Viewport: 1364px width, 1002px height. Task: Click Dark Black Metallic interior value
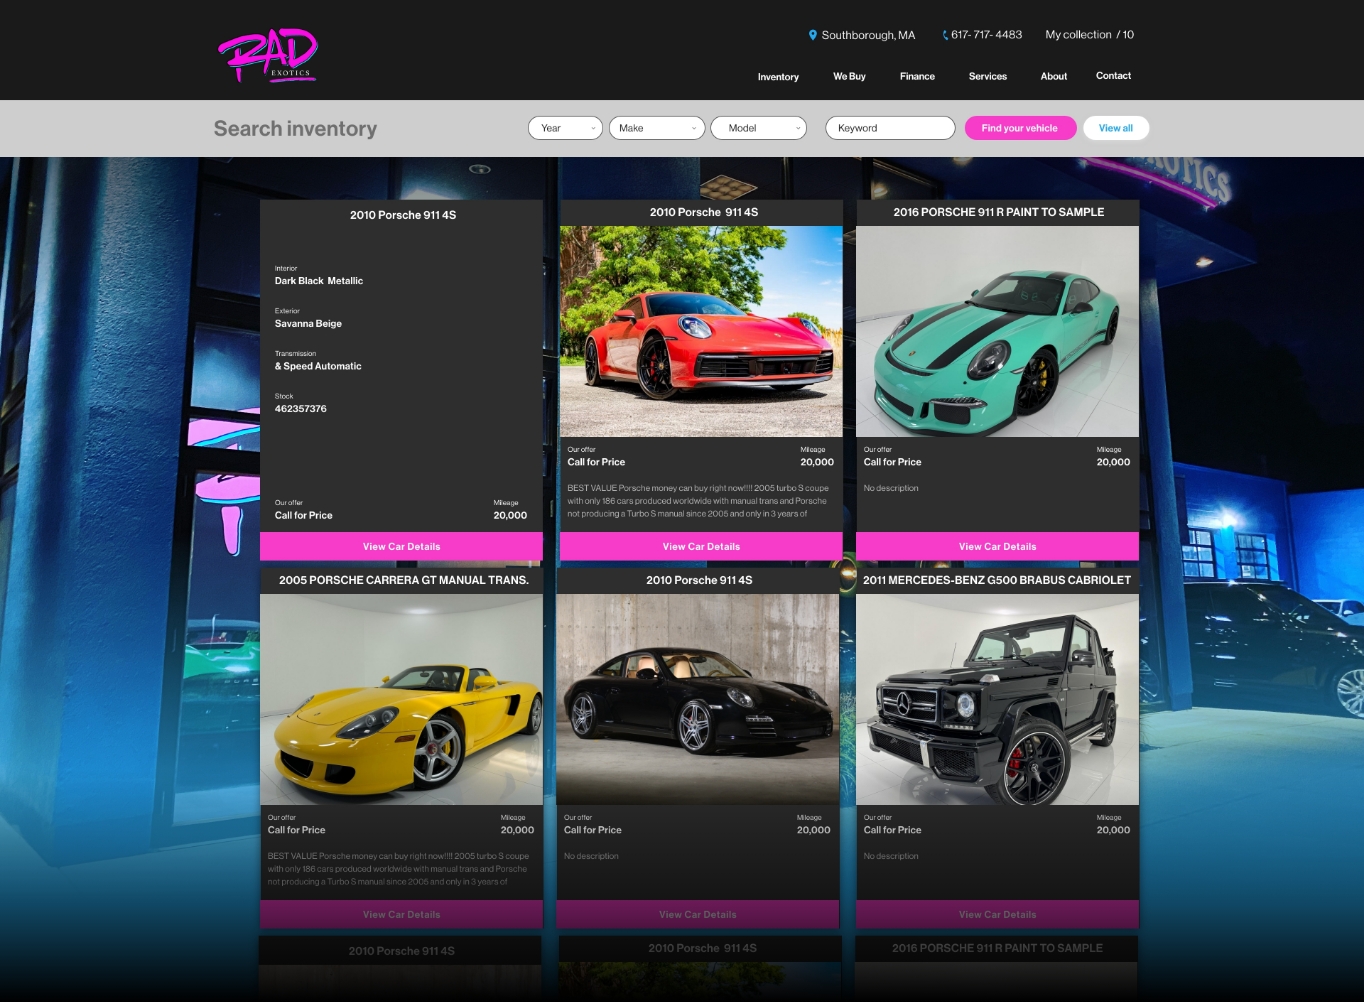coord(319,281)
